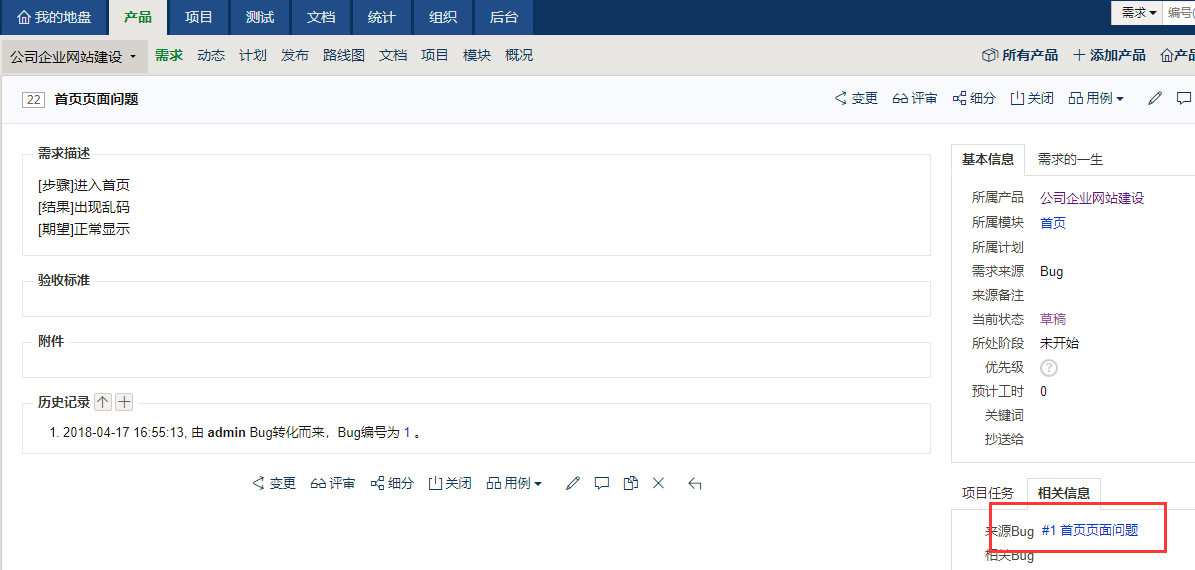Click bottom toolbar pencil edit icon
The image size is (1195, 570).
coord(573,483)
